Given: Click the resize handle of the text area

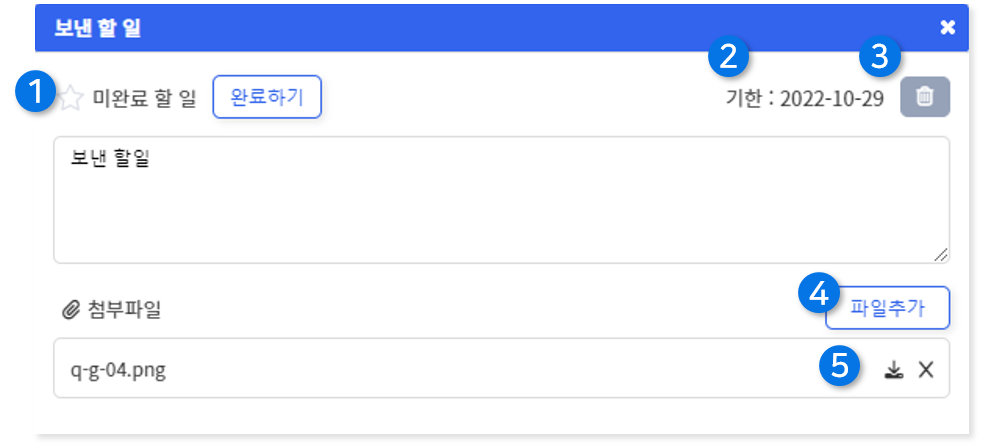Looking at the screenshot, I should point(941,254).
